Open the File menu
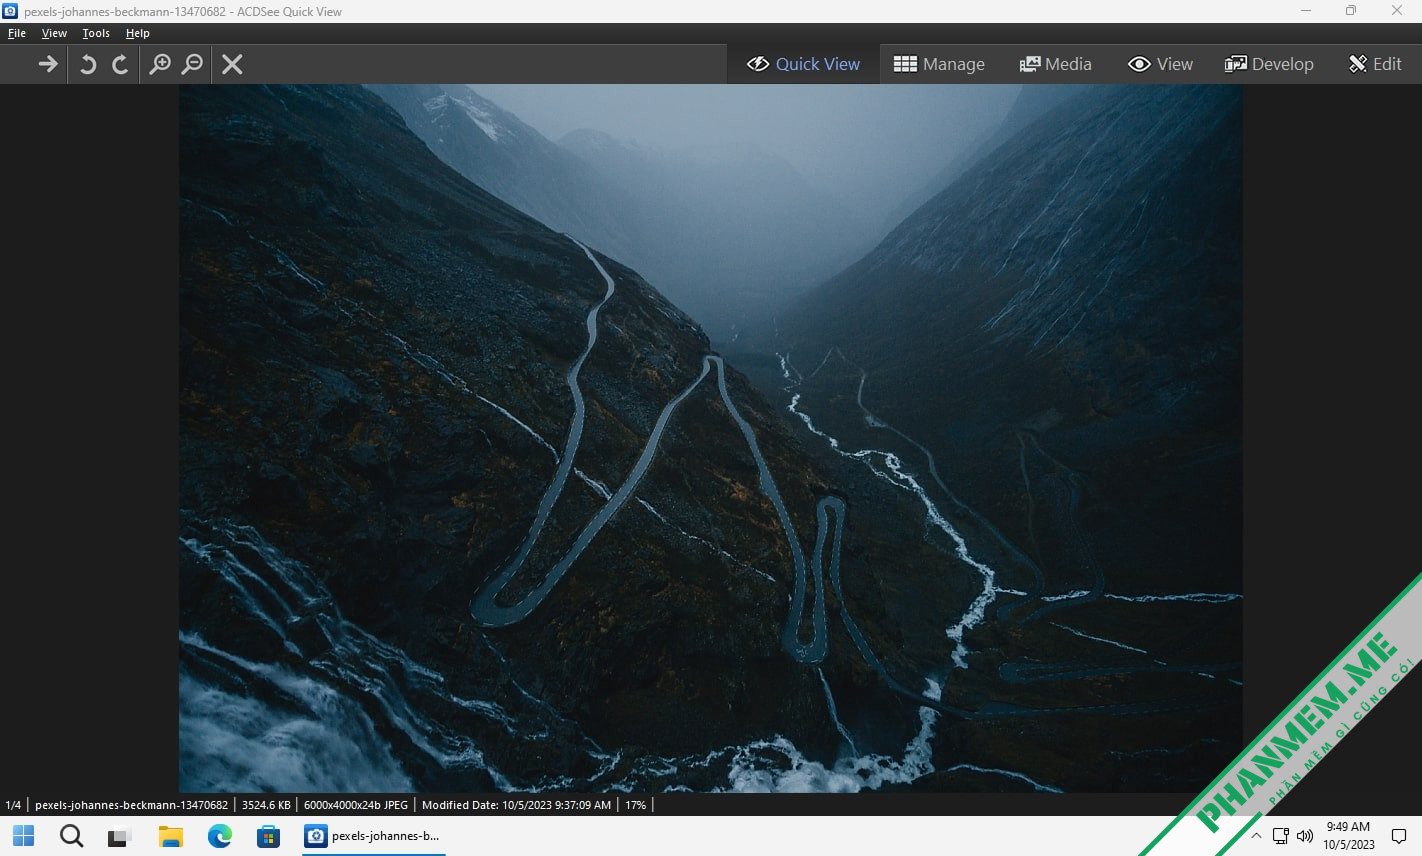 point(17,33)
